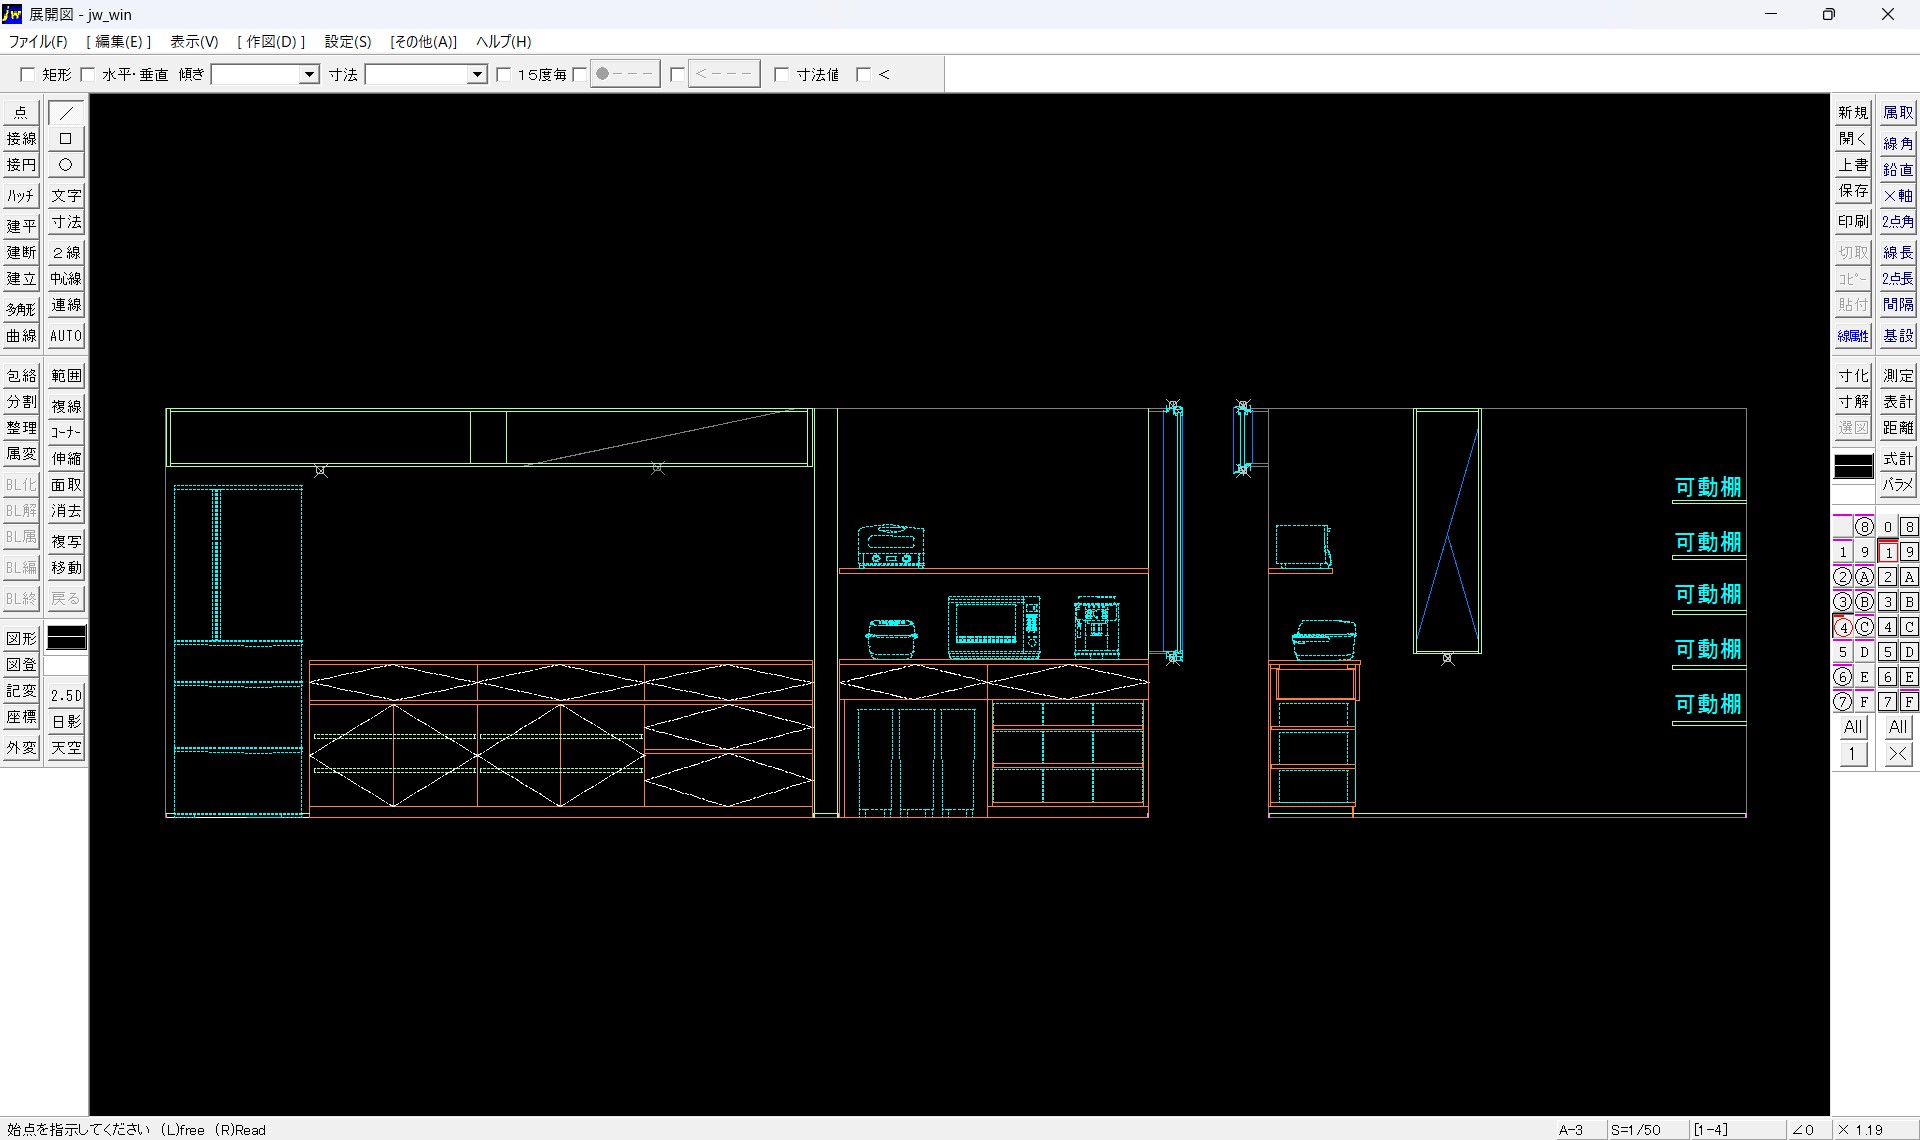Enable the 矩形 checkbox
Screen dimensions: 1920x1140
tap(28, 75)
